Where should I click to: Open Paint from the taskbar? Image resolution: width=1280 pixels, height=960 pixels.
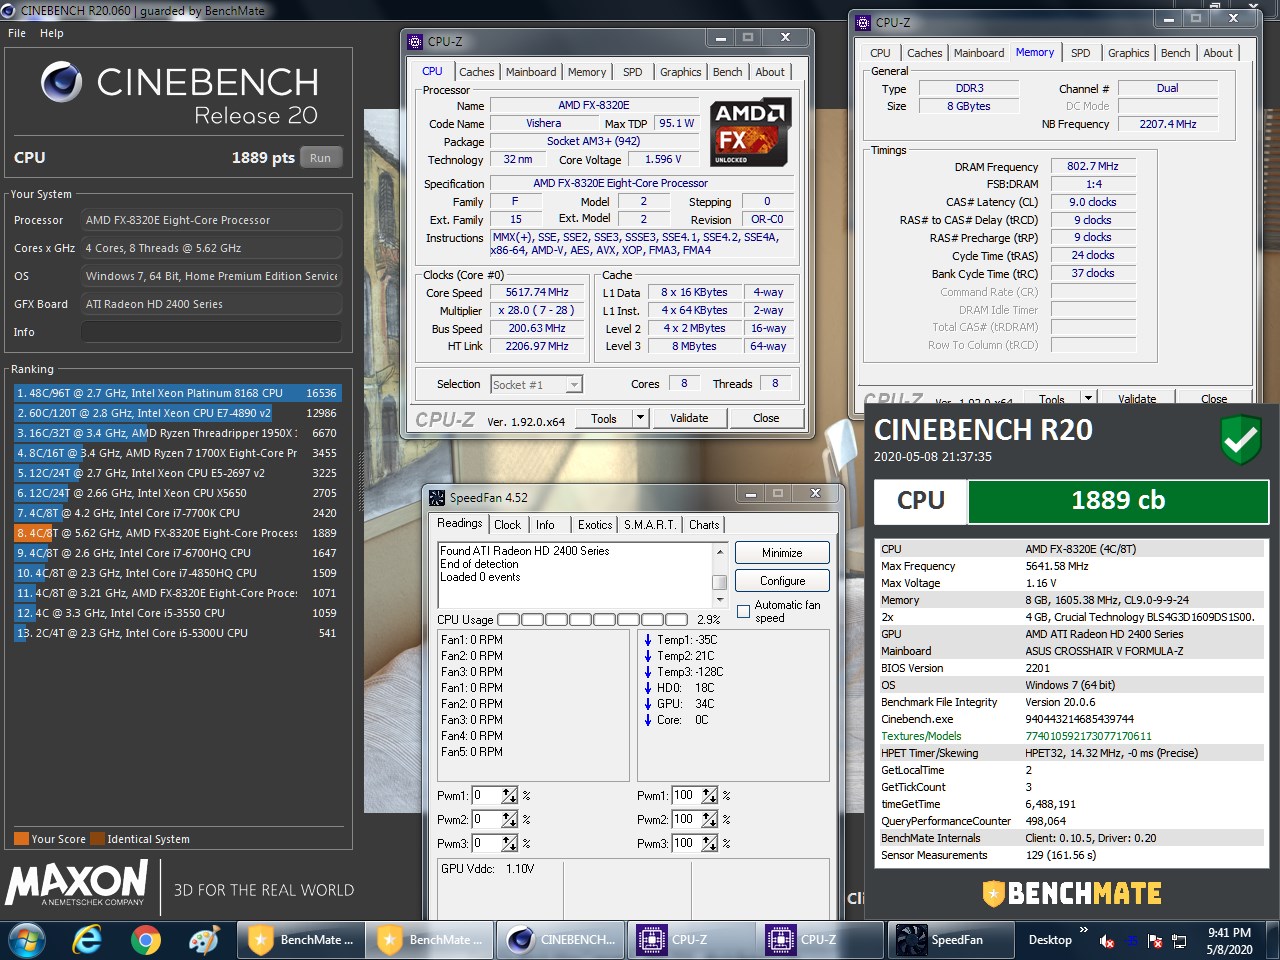[x=204, y=940]
